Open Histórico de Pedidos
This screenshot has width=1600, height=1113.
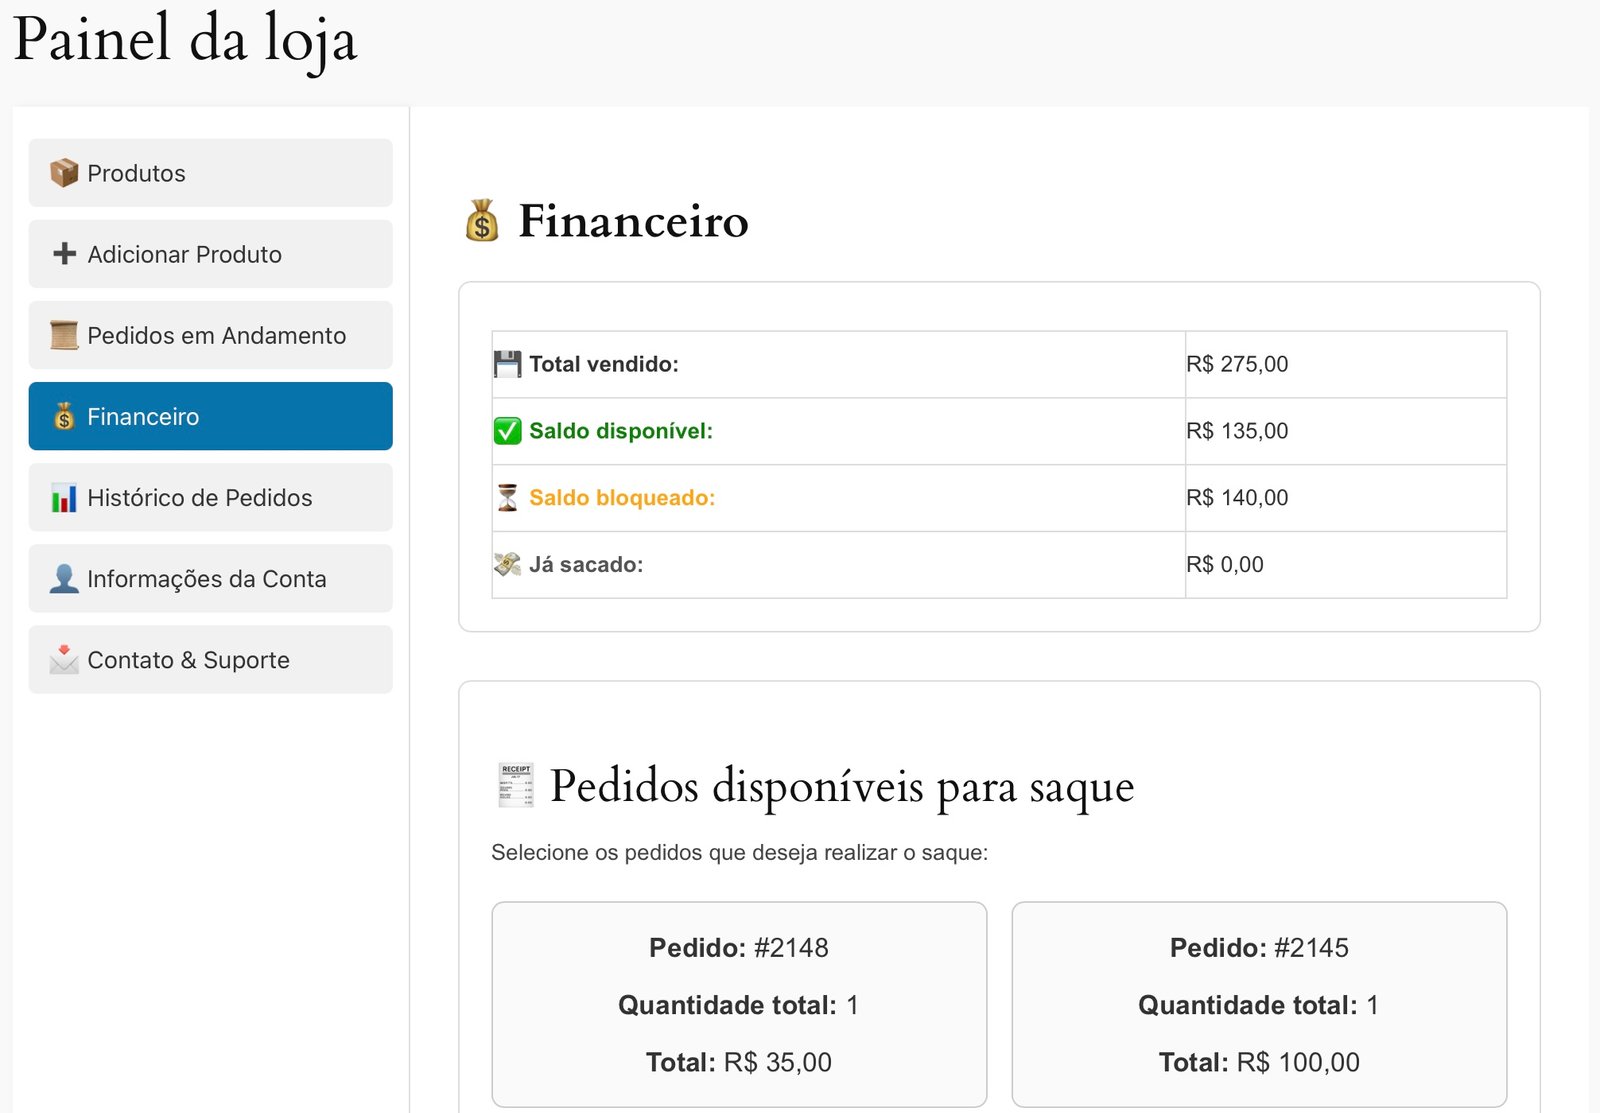[211, 498]
